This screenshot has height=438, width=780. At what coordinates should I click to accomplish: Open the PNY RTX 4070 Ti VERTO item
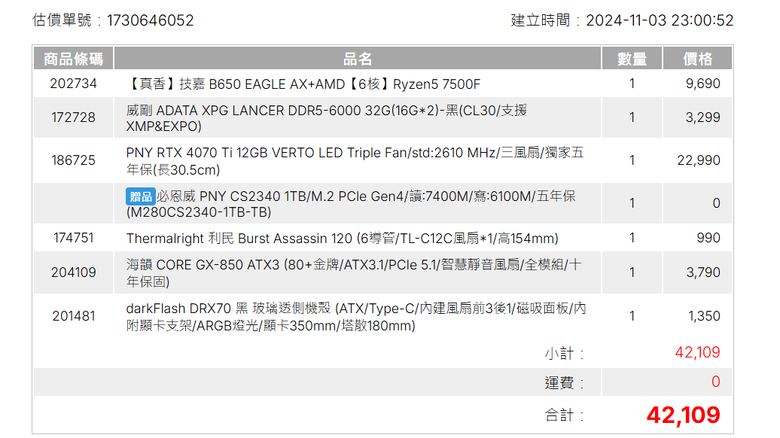[x=355, y=161]
